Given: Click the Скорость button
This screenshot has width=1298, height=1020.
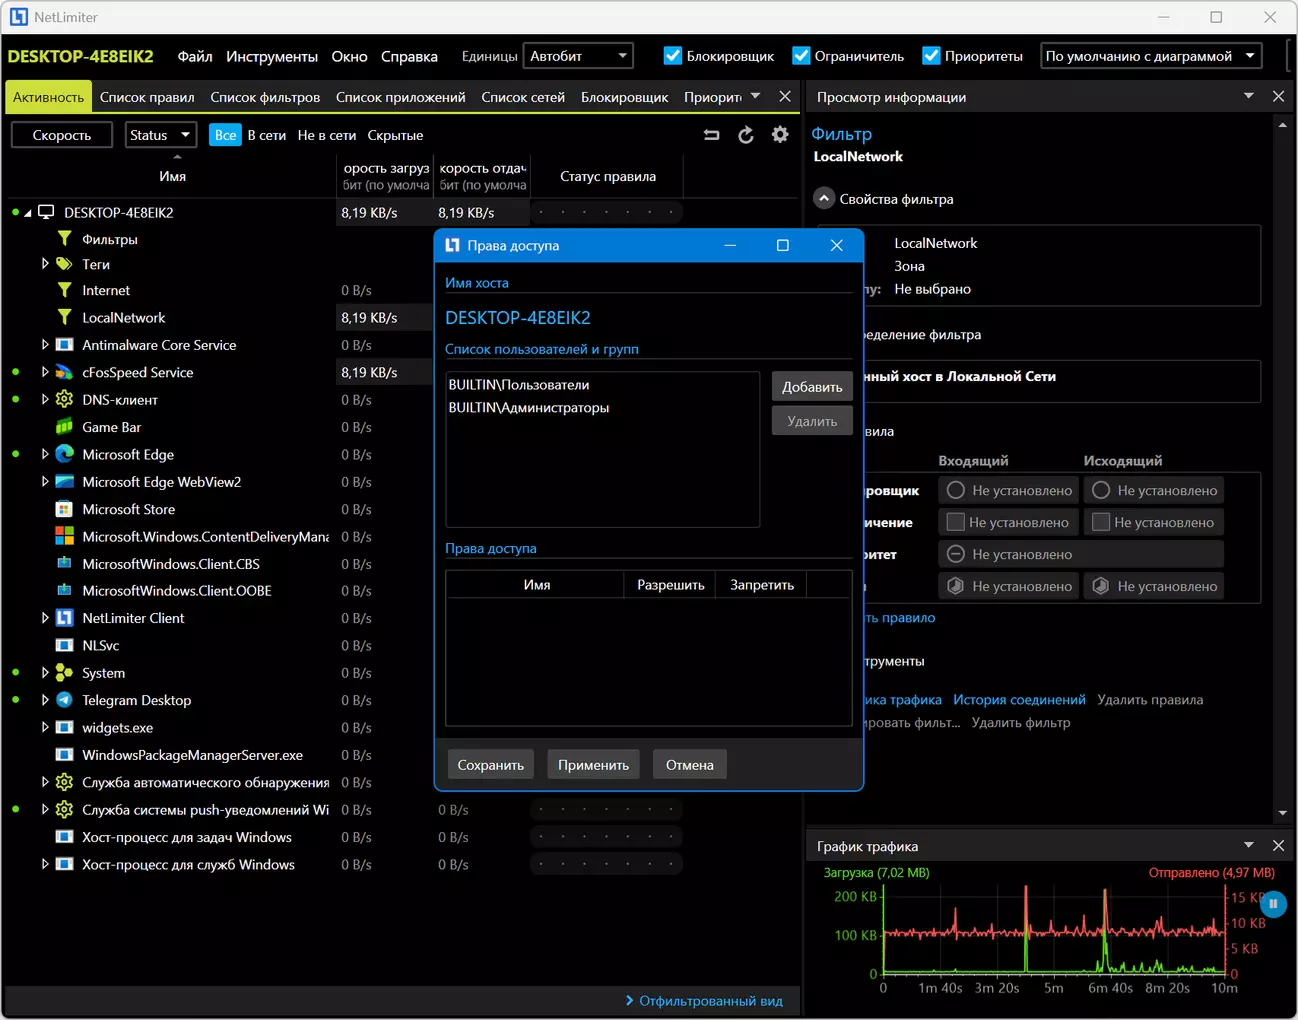Looking at the screenshot, I should pyautogui.click(x=62, y=135).
